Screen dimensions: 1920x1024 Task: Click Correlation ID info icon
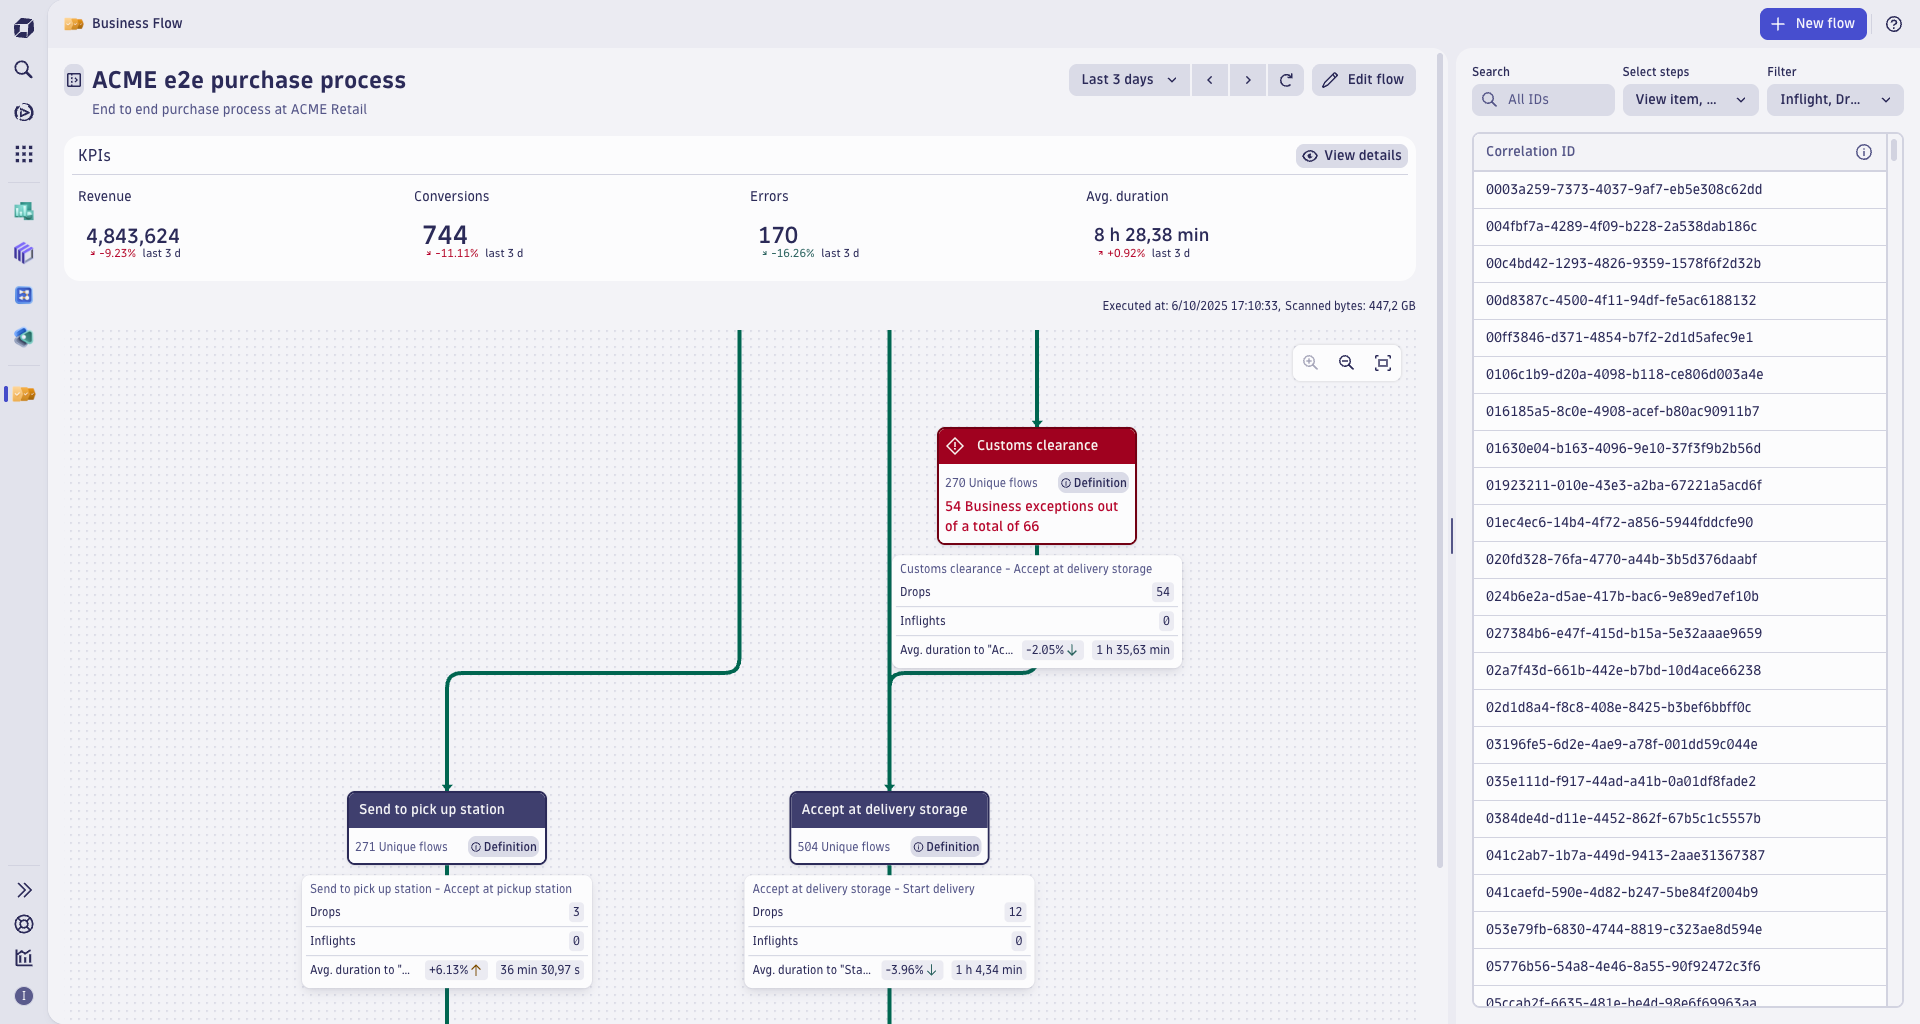pyautogui.click(x=1863, y=152)
